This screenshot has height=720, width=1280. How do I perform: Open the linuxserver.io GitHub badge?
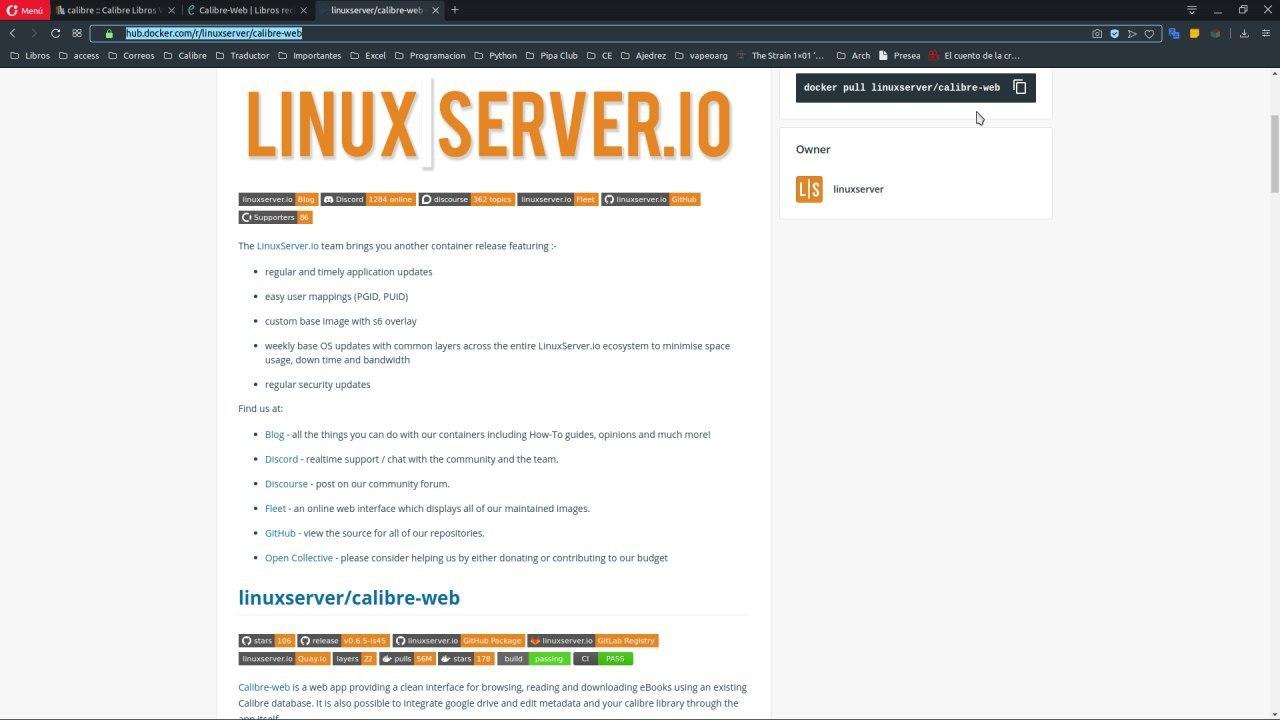651,199
